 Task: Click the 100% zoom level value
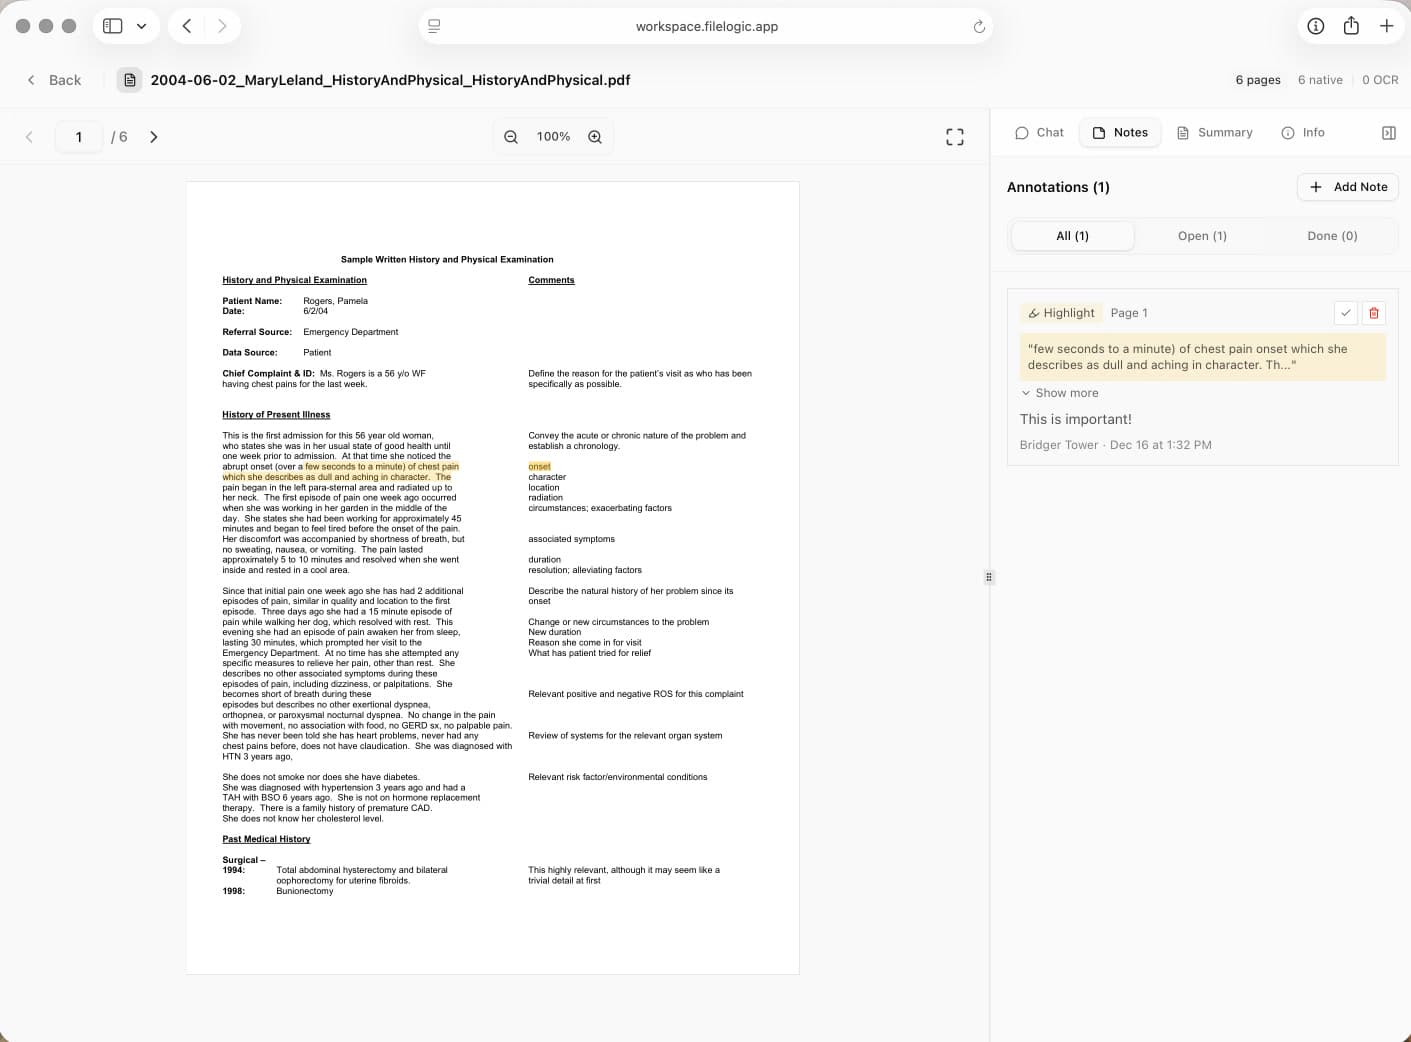click(553, 137)
